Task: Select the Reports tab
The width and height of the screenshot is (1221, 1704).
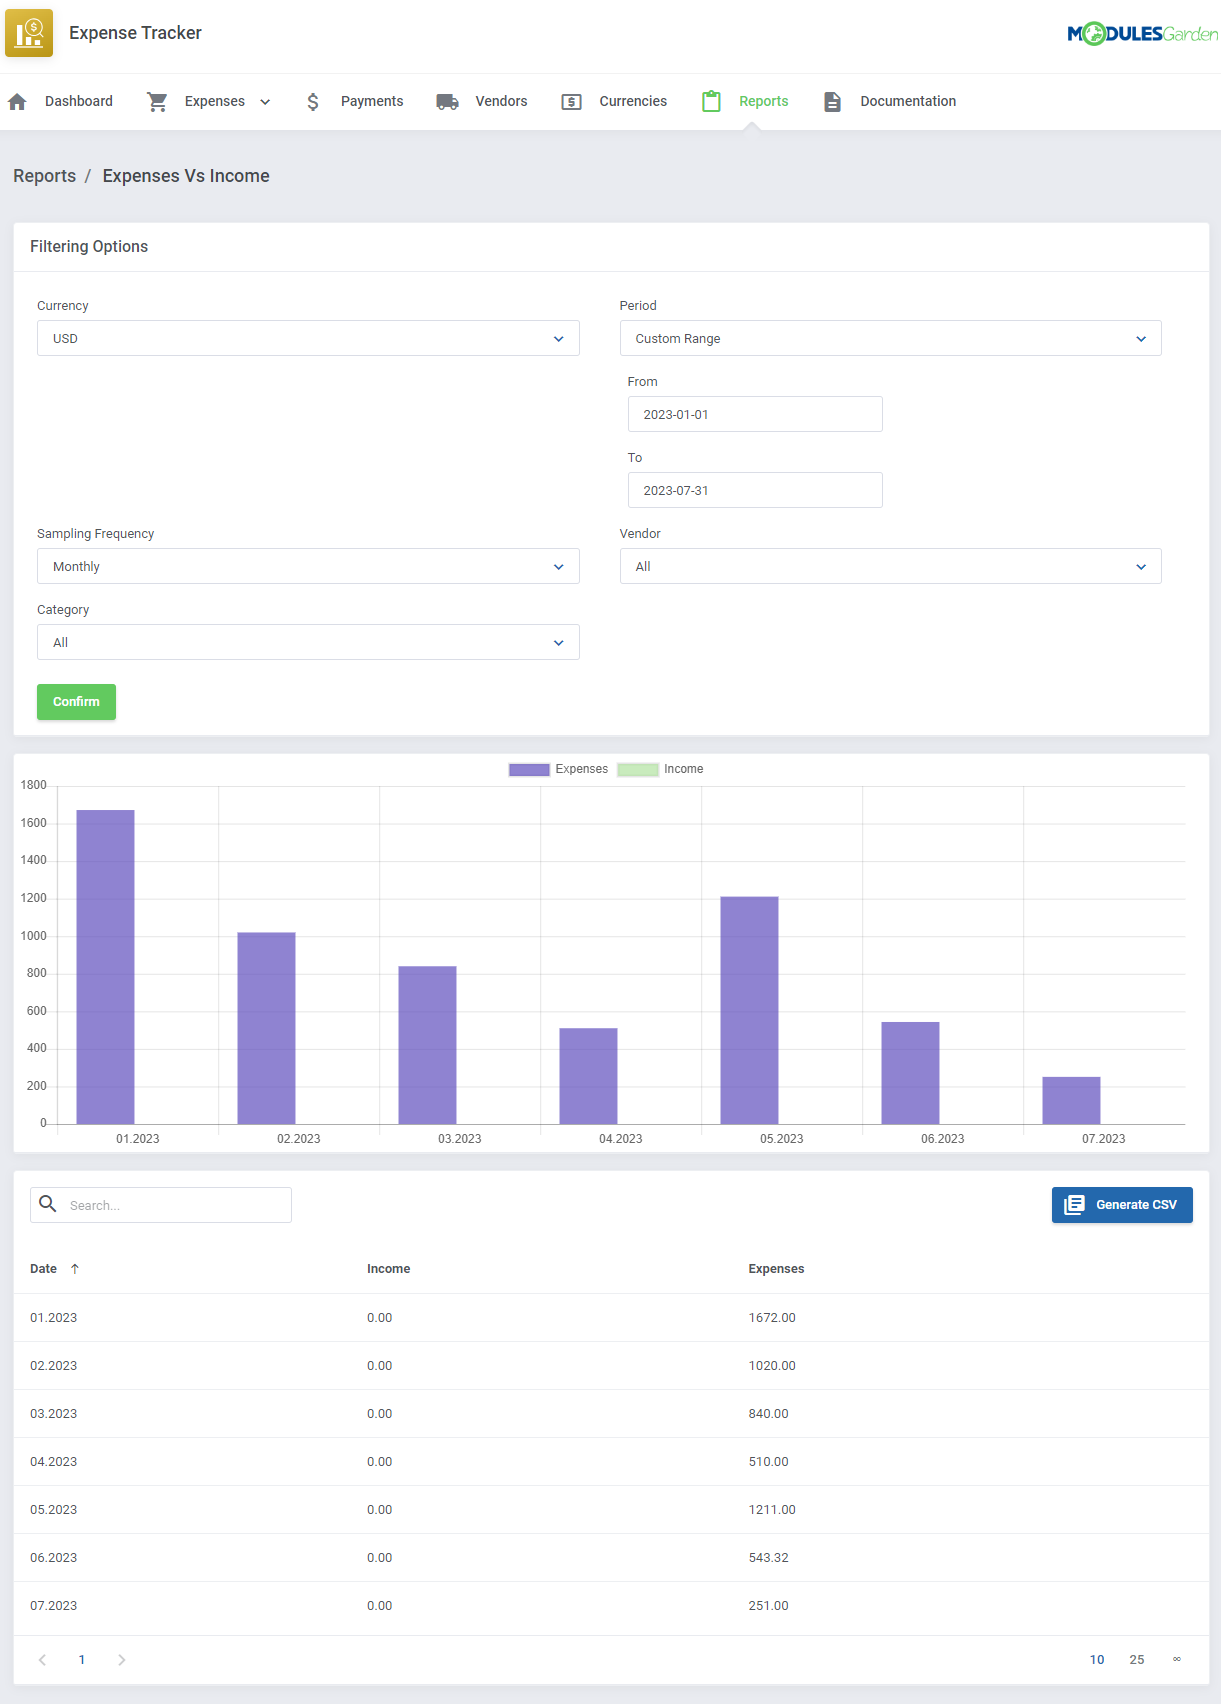Action: (x=764, y=101)
